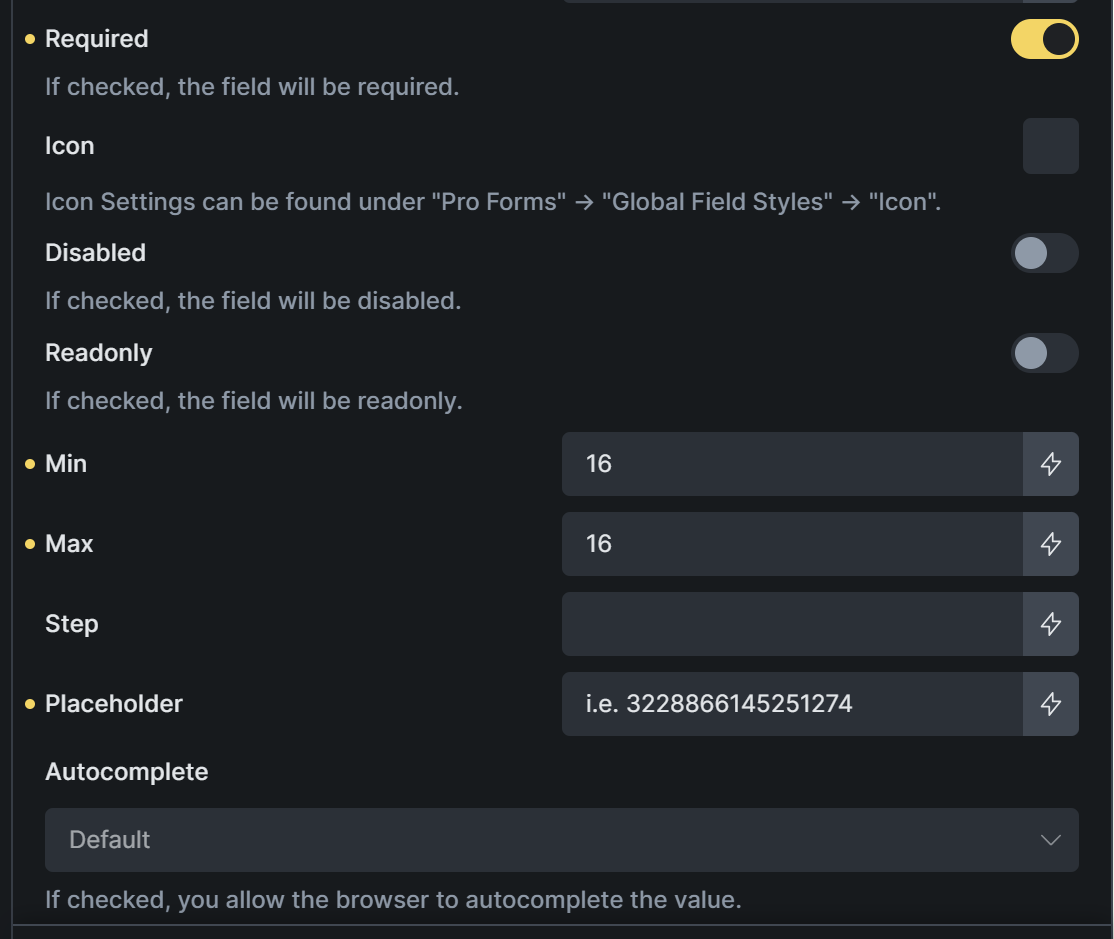The height and width of the screenshot is (939, 1114).
Task: Click the Autocomplete setting label
Action: pyautogui.click(x=126, y=772)
